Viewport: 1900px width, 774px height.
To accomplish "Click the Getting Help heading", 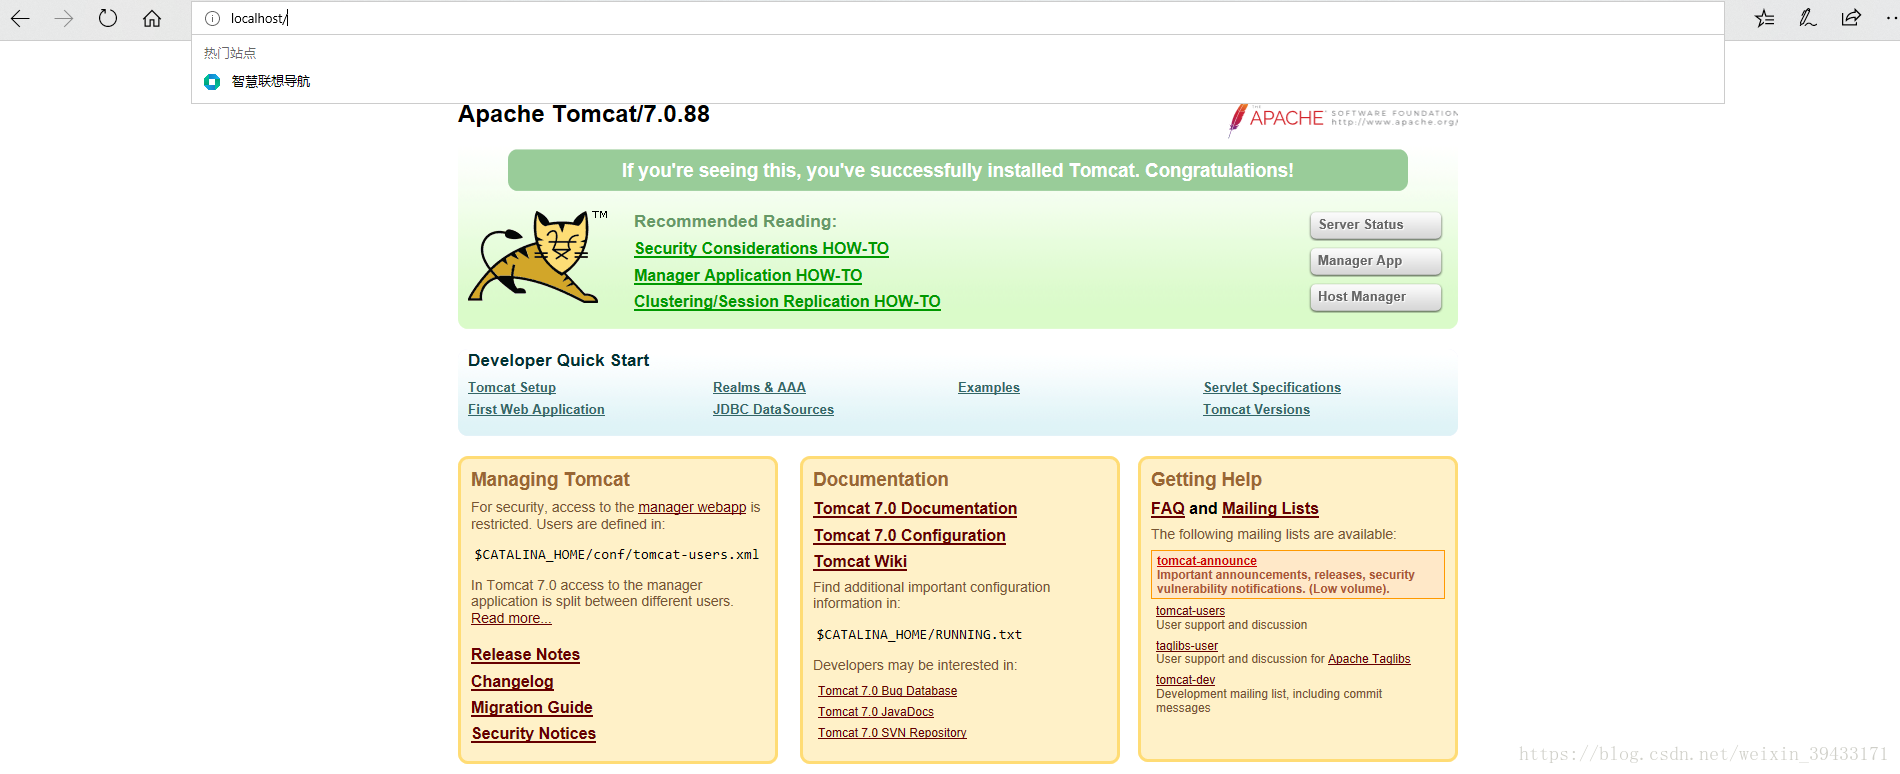I will [x=1206, y=480].
